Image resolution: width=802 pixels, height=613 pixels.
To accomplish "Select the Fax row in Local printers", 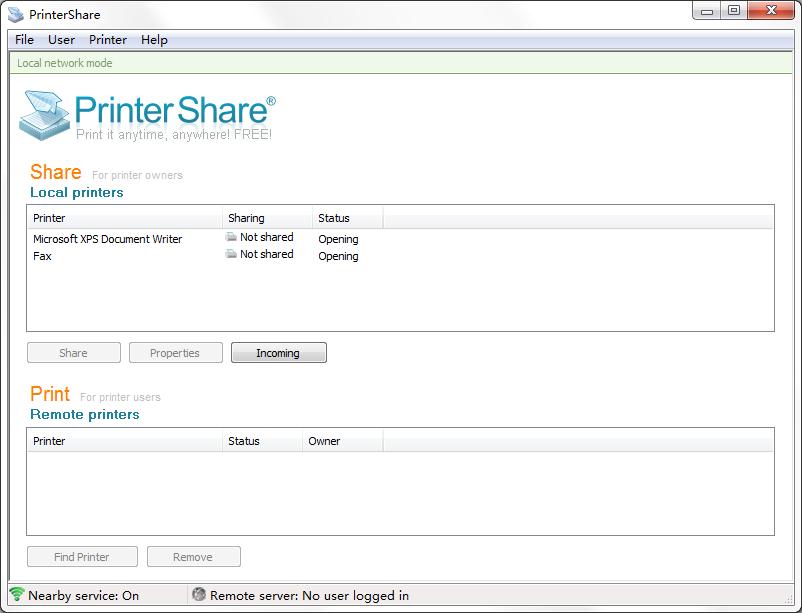I will tap(120, 256).
